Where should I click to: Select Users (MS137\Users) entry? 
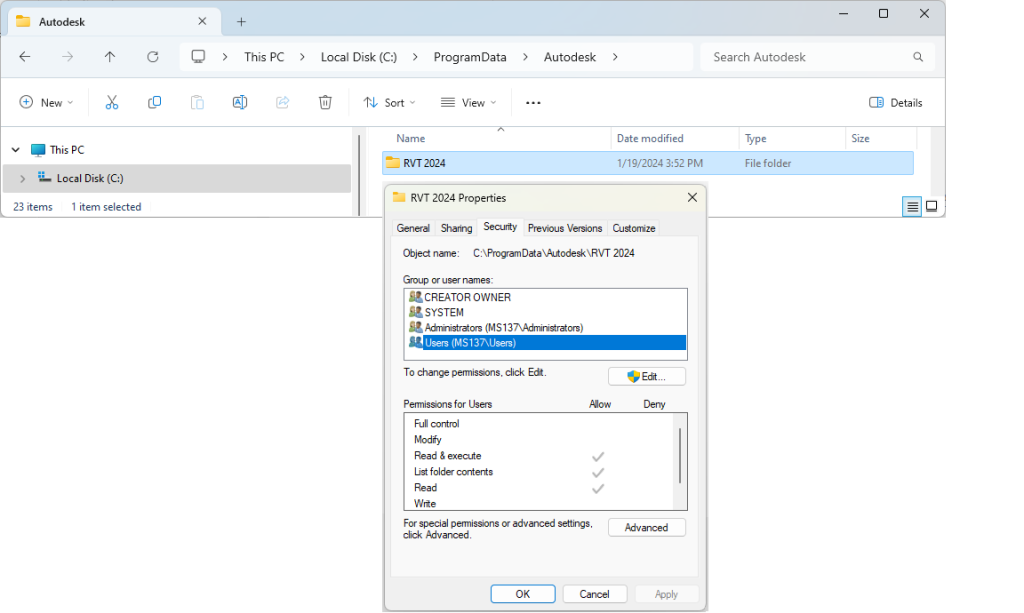click(x=545, y=343)
